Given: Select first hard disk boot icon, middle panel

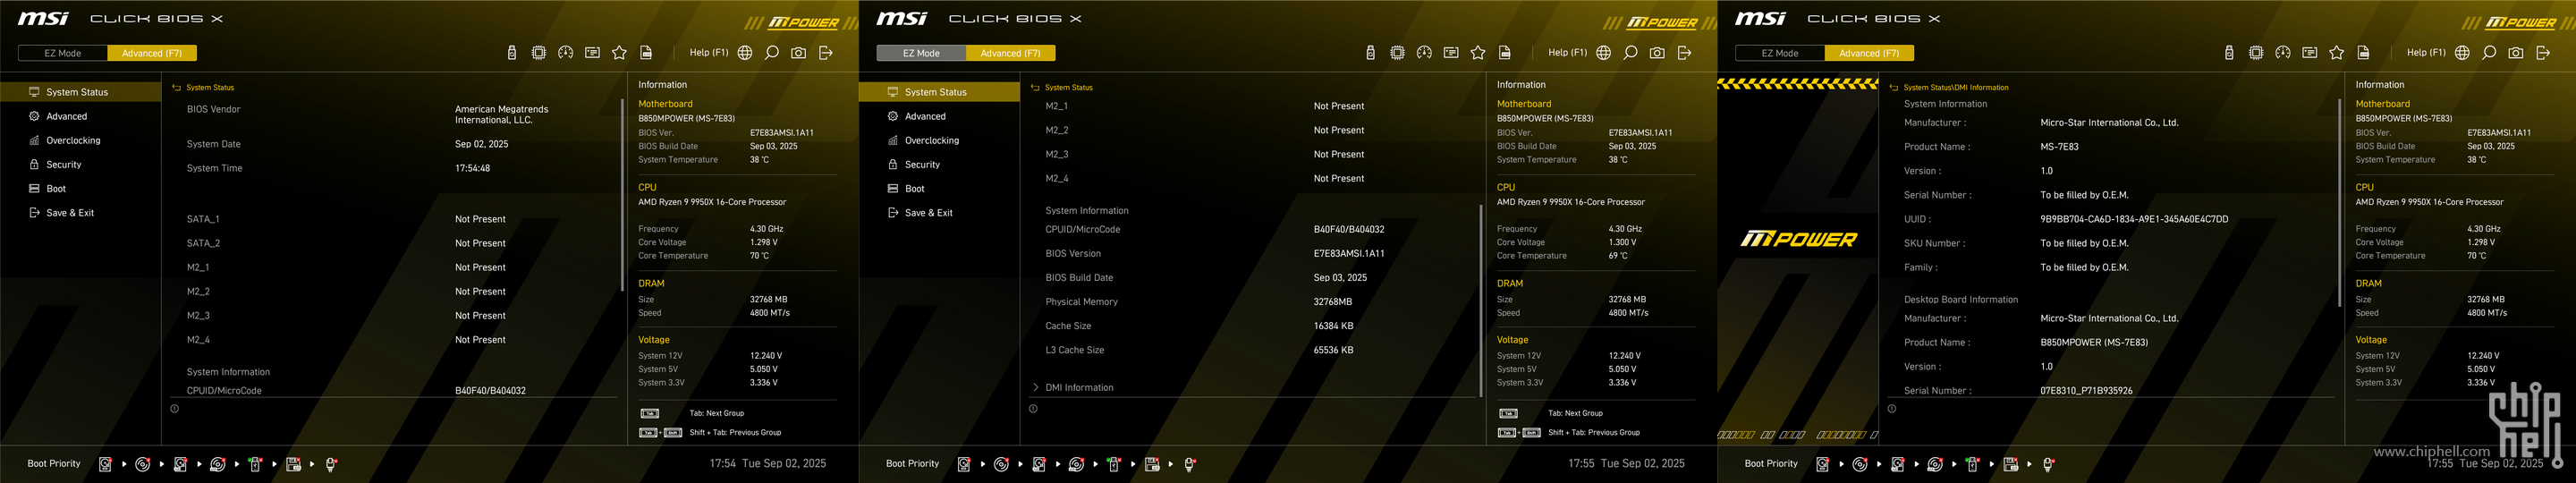Looking at the screenshot, I should coord(964,464).
